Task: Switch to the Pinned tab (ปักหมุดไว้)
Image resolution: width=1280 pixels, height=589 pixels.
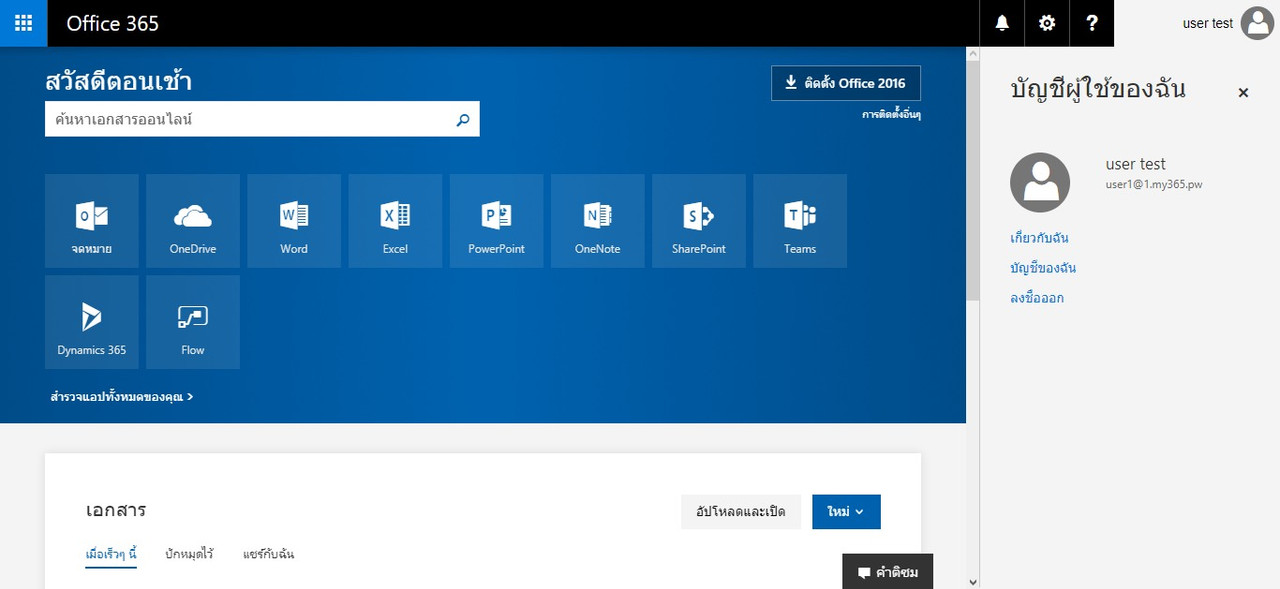Action: tap(190, 554)
